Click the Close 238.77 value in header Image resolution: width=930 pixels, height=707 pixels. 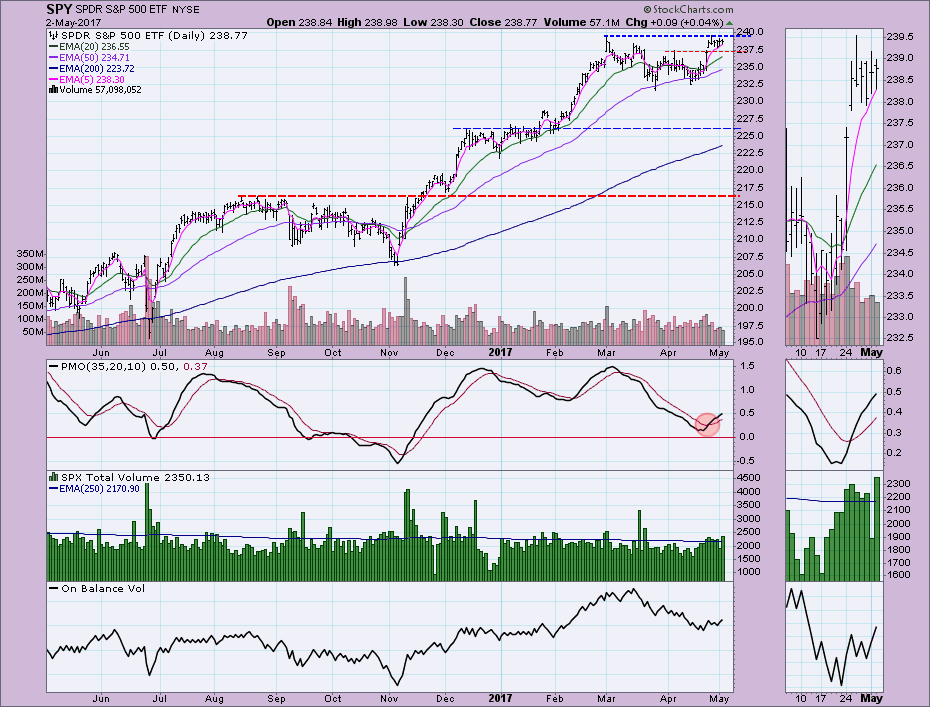[503, 23]
